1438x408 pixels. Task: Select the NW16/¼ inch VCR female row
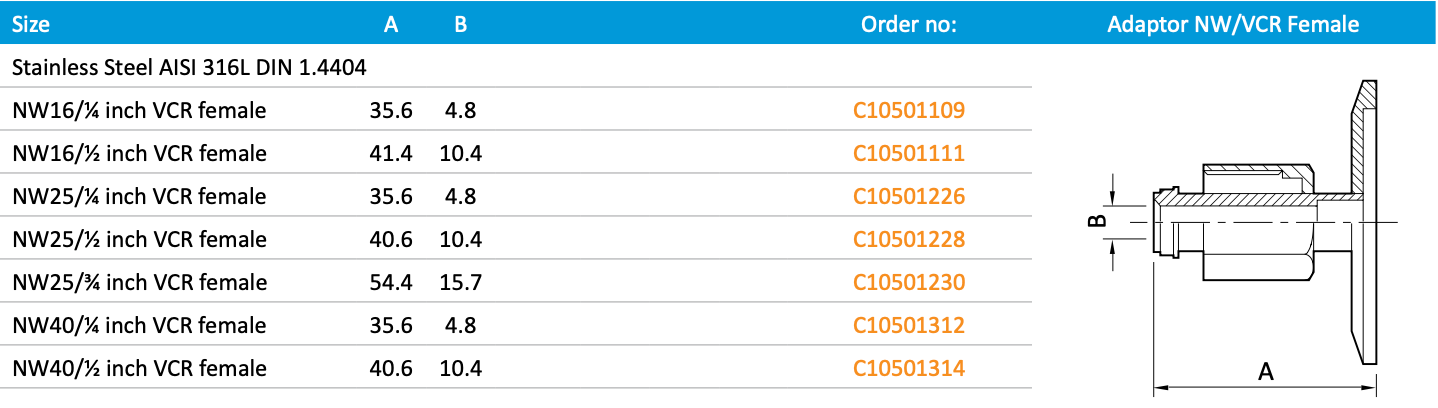tap(139, 110)
